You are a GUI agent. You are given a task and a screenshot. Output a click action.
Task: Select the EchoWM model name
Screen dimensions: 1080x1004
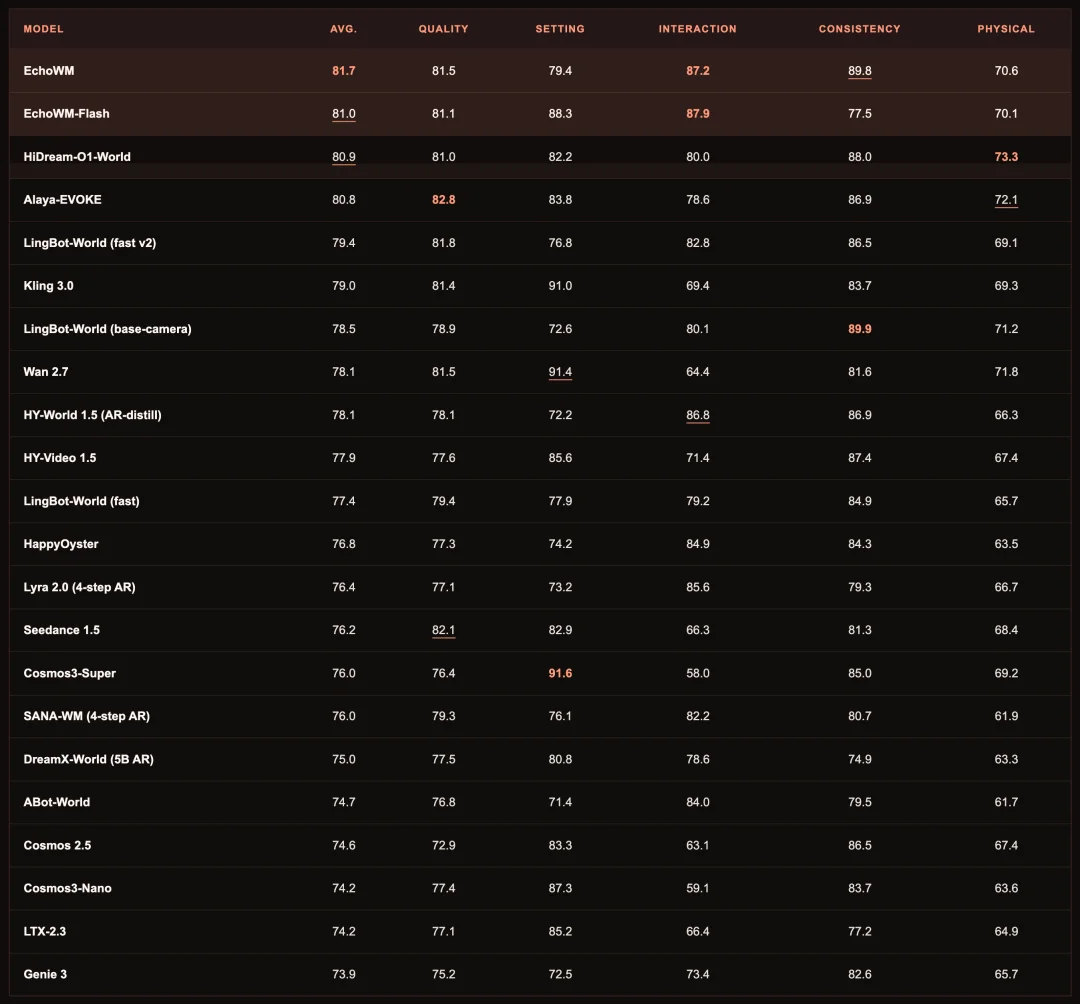point(49,71)
